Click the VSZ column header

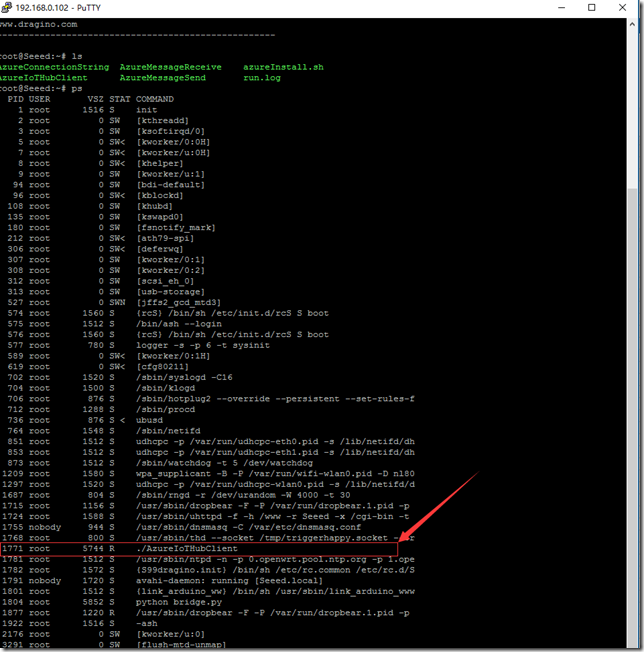point(95,99)
